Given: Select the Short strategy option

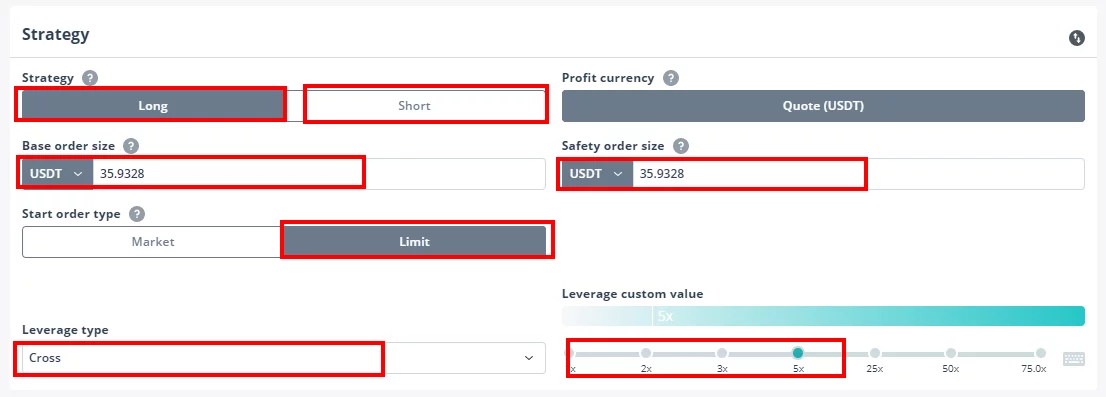Looking at the screenshot, I should pos(414,106).
